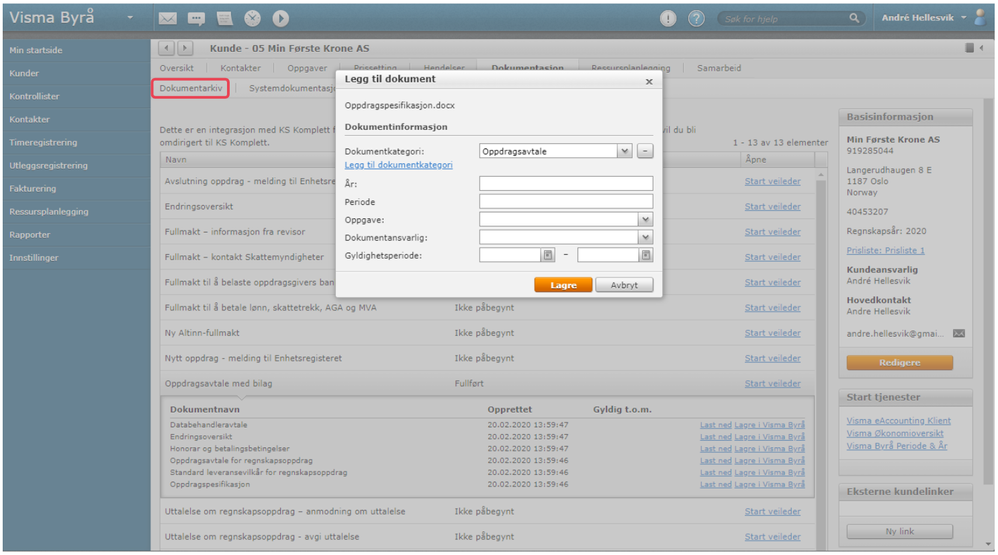998x555 pixels.
Task: Open the Oversikt tab
Action: [177, 68]
